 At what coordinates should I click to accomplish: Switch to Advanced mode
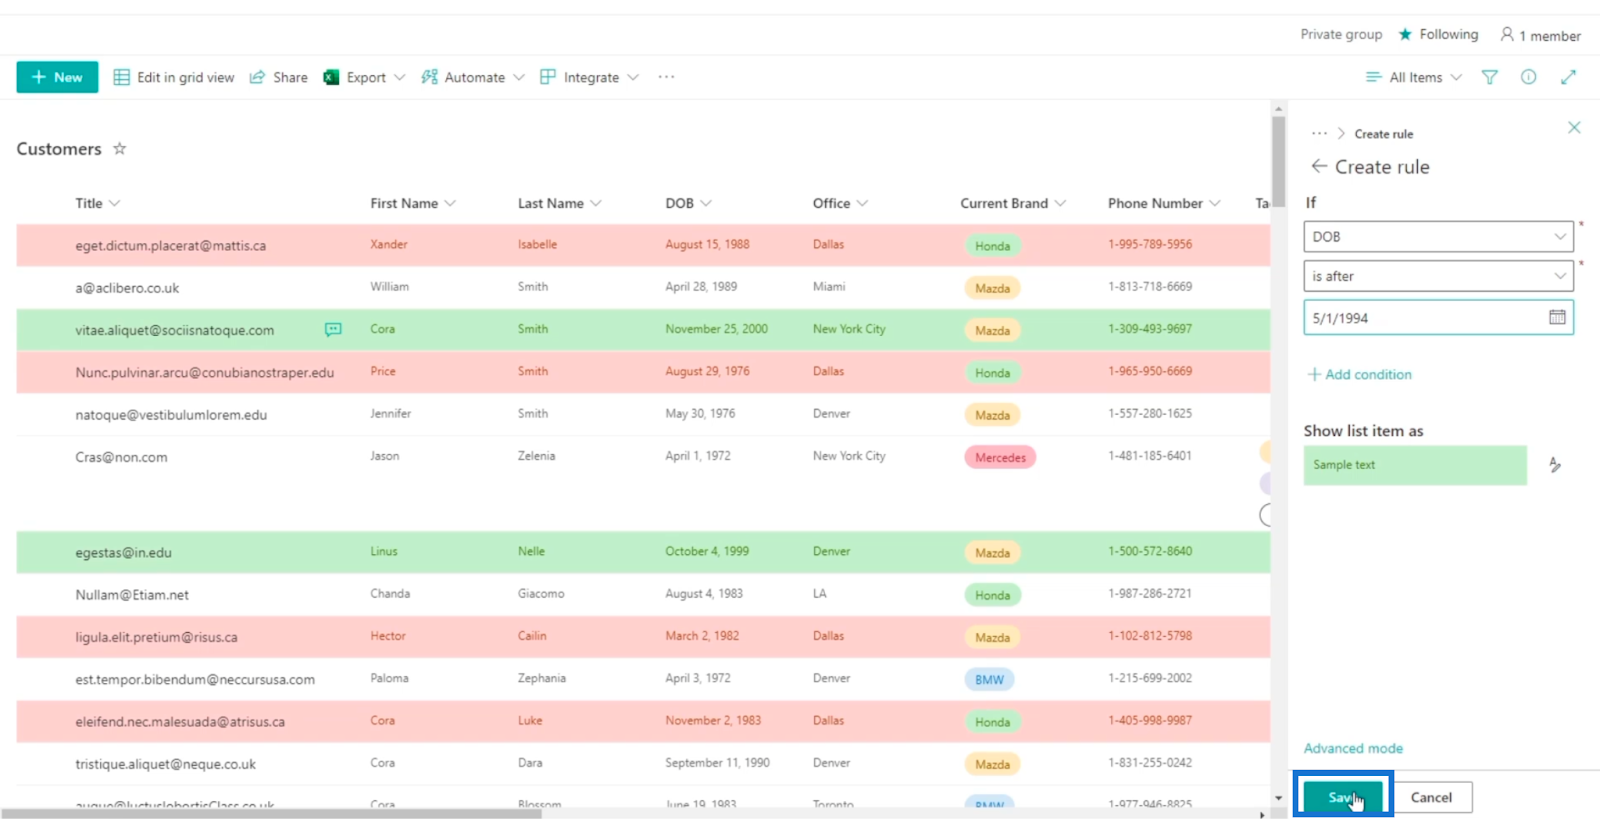coord(1353,748)
